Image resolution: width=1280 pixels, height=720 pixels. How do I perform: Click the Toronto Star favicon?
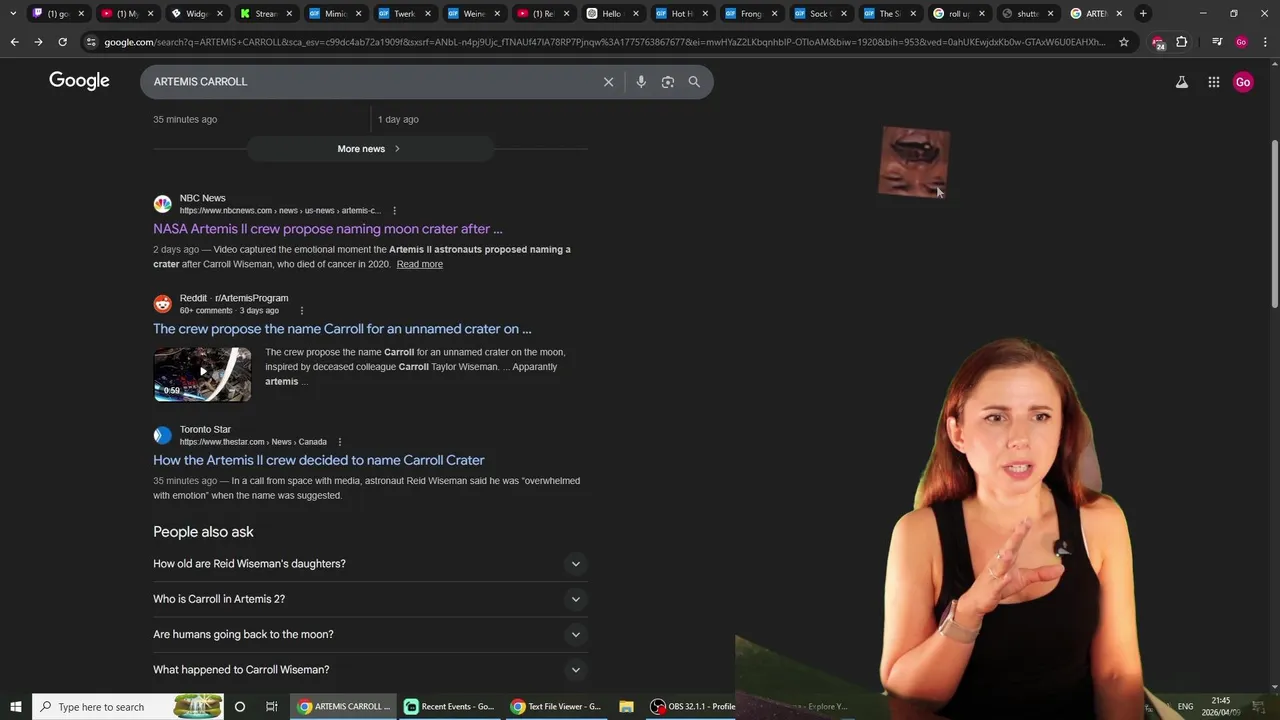162,435
